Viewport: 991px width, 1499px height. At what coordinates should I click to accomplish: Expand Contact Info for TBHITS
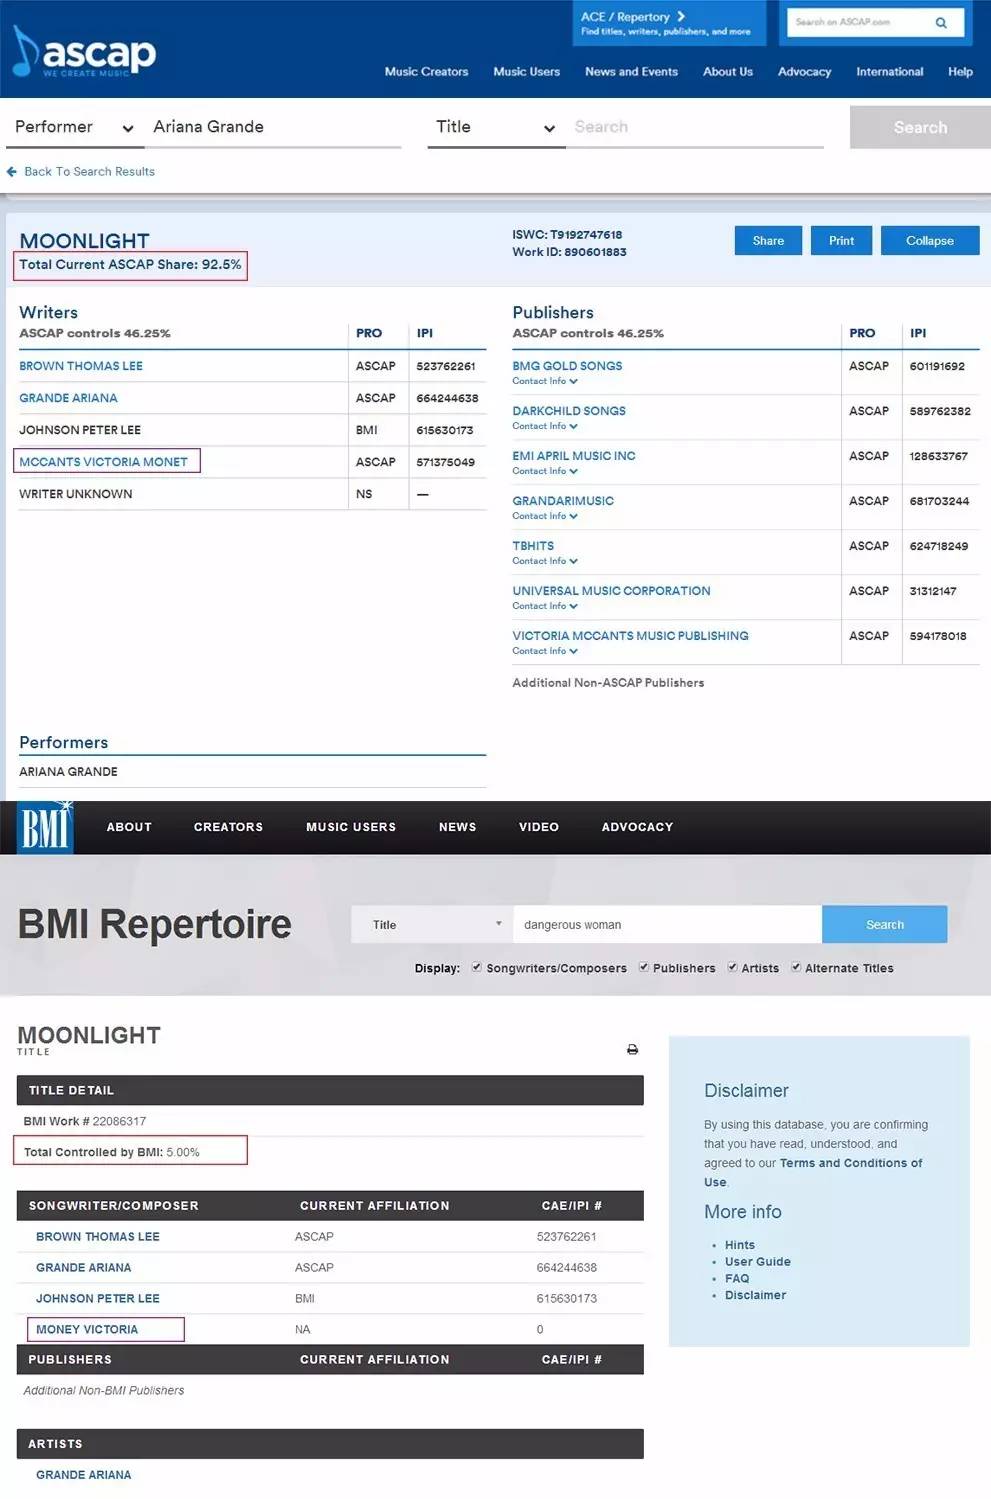tap(545, 561)
